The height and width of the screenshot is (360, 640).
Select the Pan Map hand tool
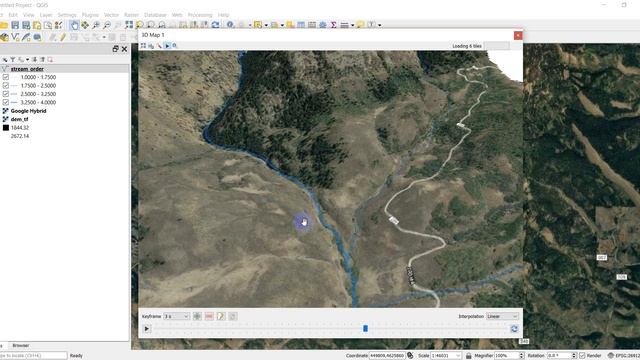pyautogui.click(x=74, y=25)
